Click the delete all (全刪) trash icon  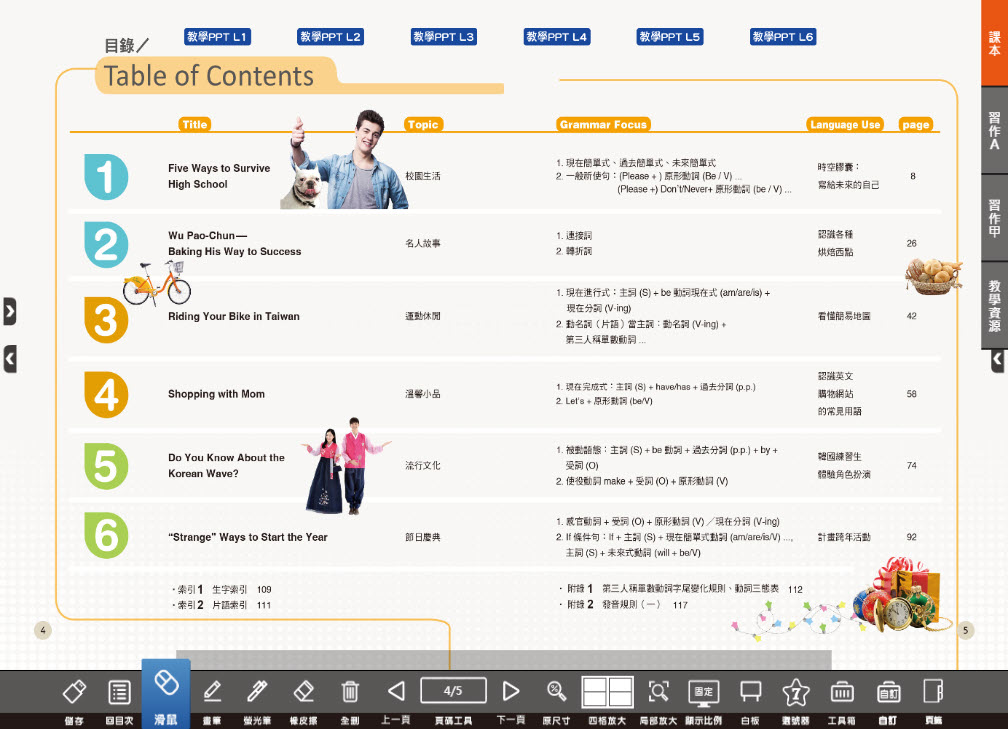point(350,692)
